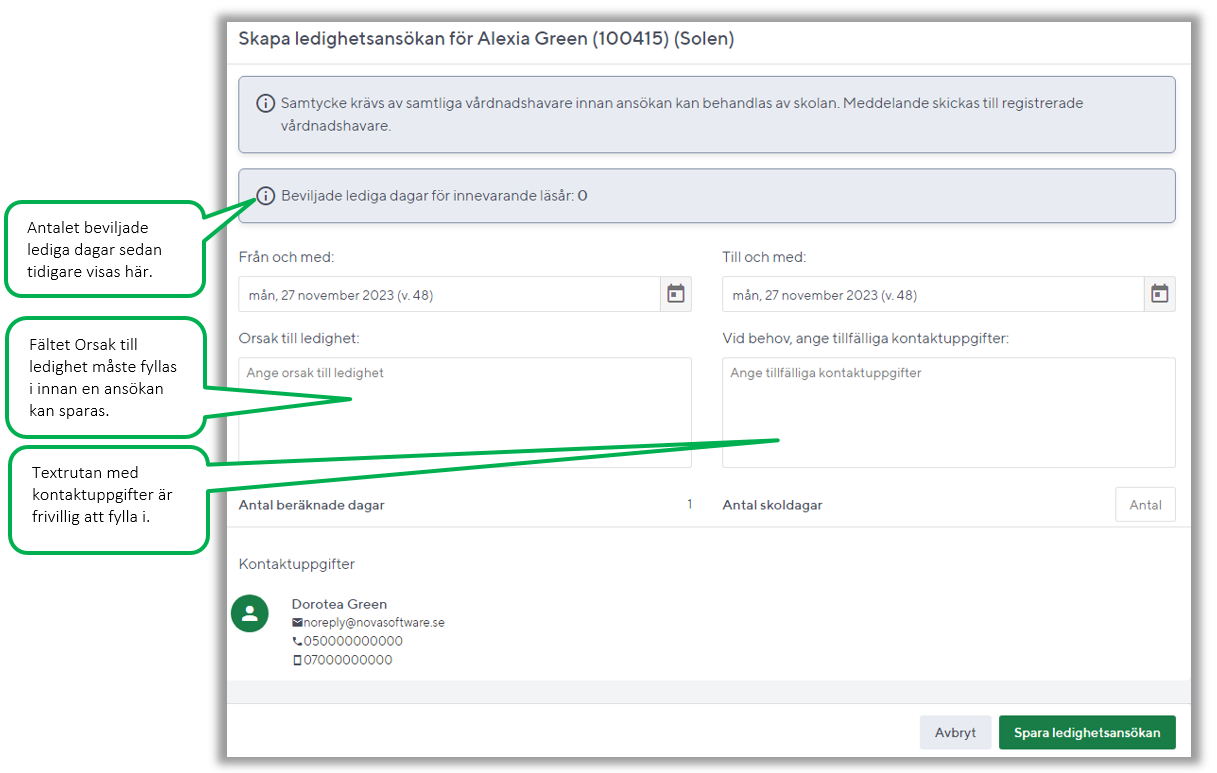
Task: Click the phone number 050000000000
Action: click(353, 641)
